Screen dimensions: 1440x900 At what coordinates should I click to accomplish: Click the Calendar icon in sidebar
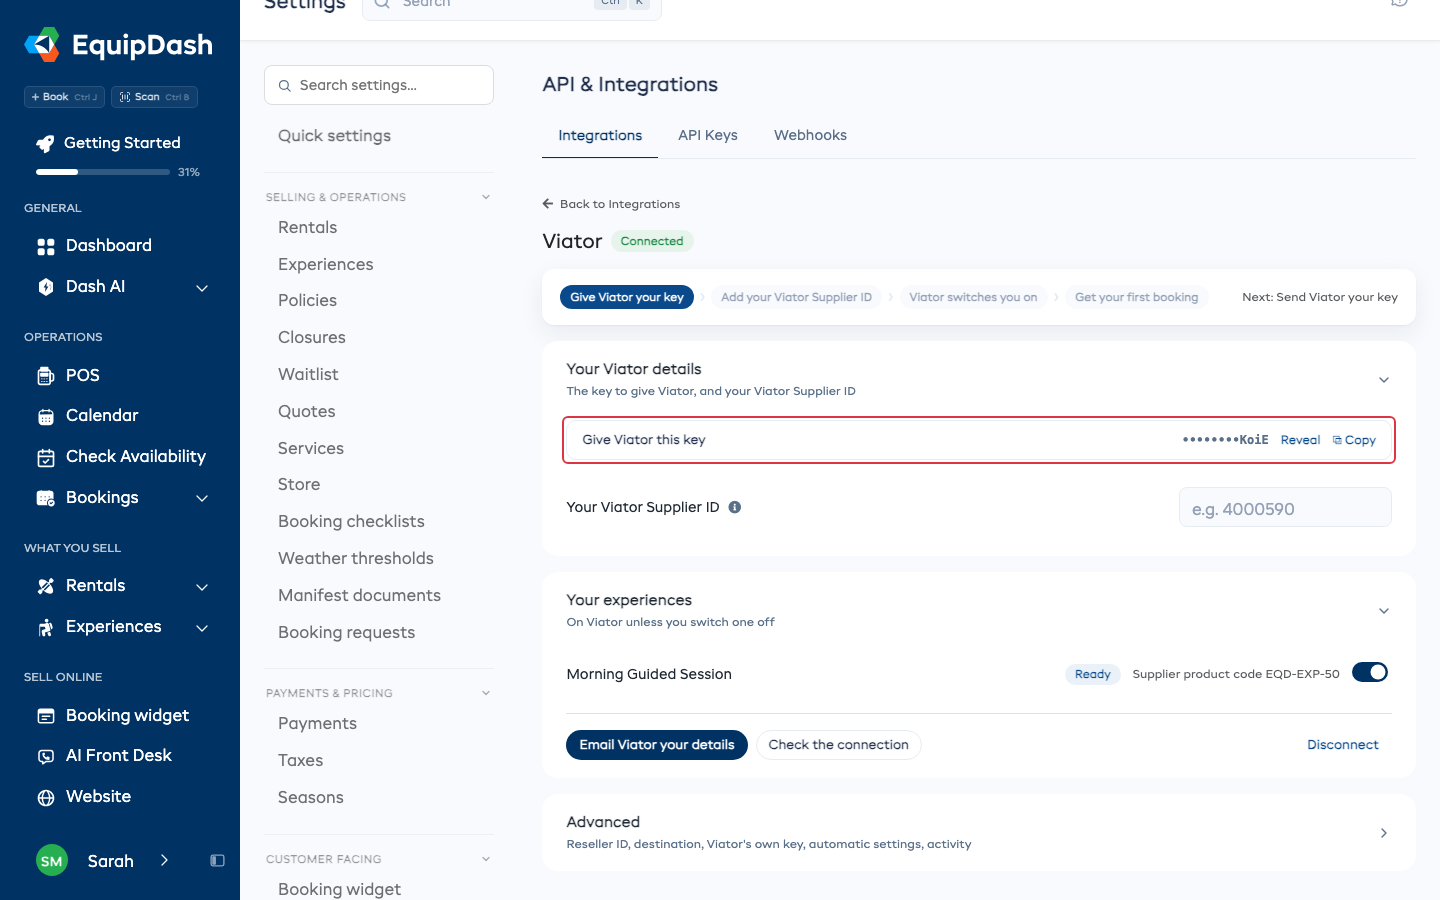click(46, 416)
